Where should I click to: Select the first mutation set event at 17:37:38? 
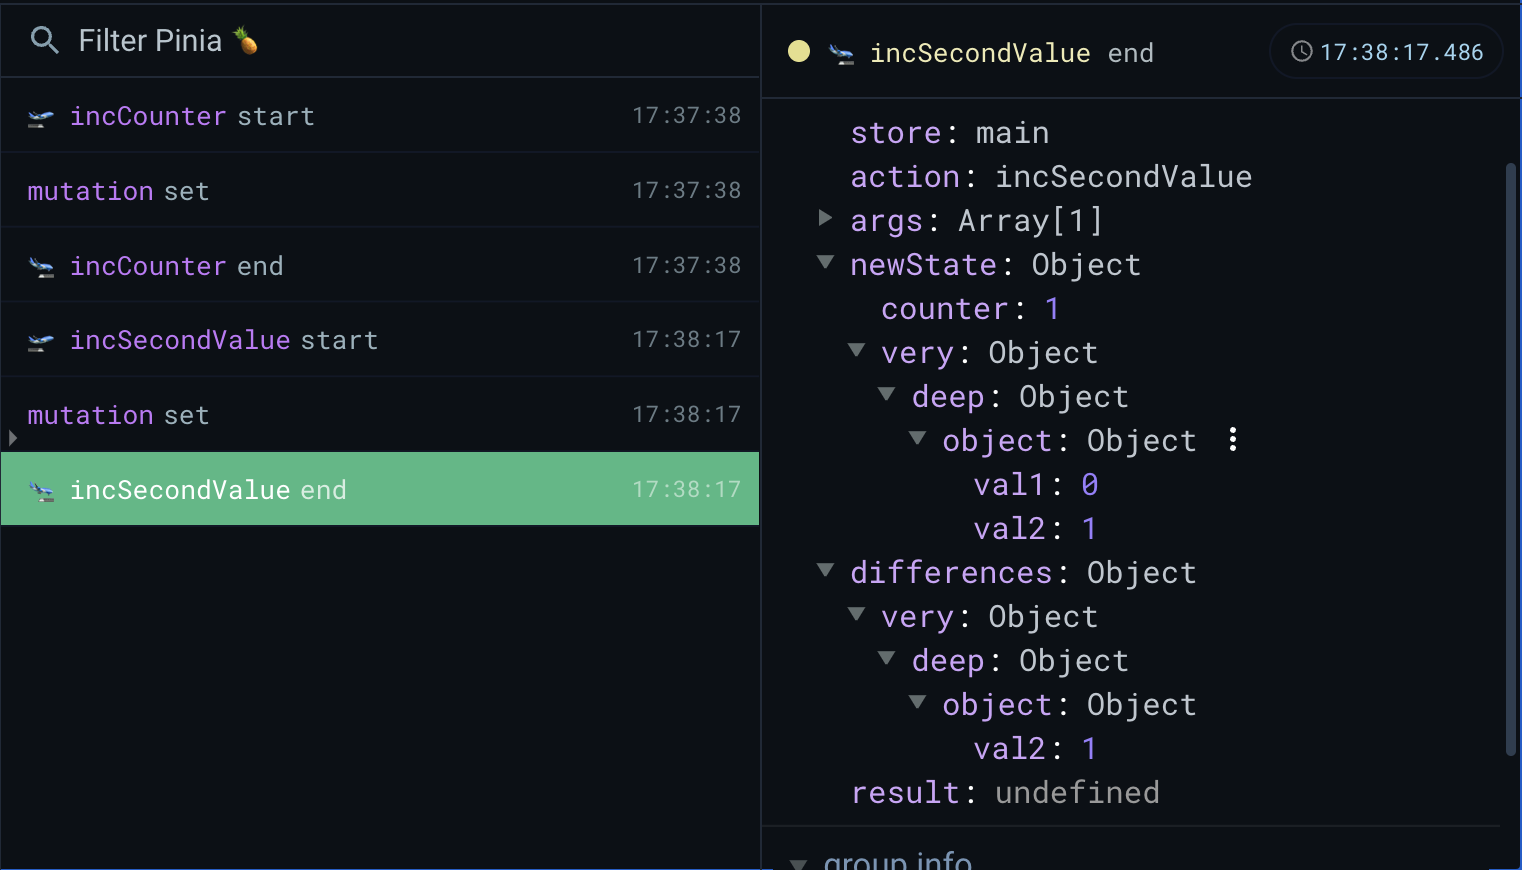click(x=380, y=190)
